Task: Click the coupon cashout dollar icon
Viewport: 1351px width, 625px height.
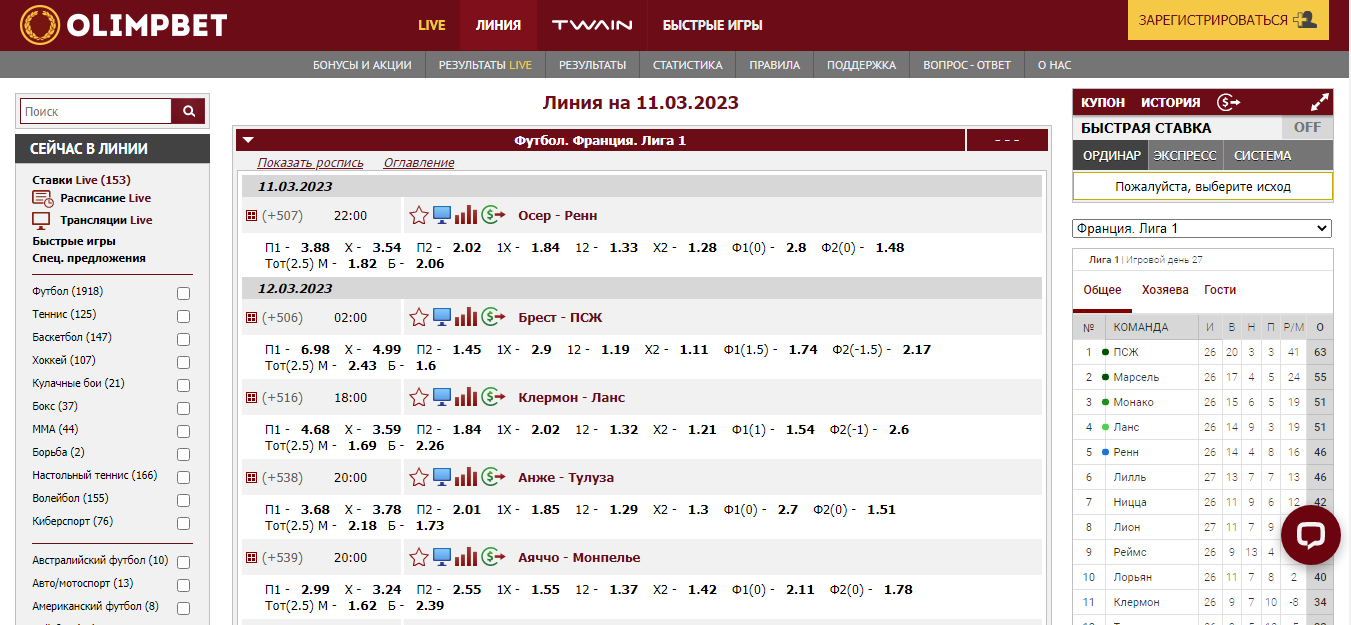Action: click(1228, 102)
